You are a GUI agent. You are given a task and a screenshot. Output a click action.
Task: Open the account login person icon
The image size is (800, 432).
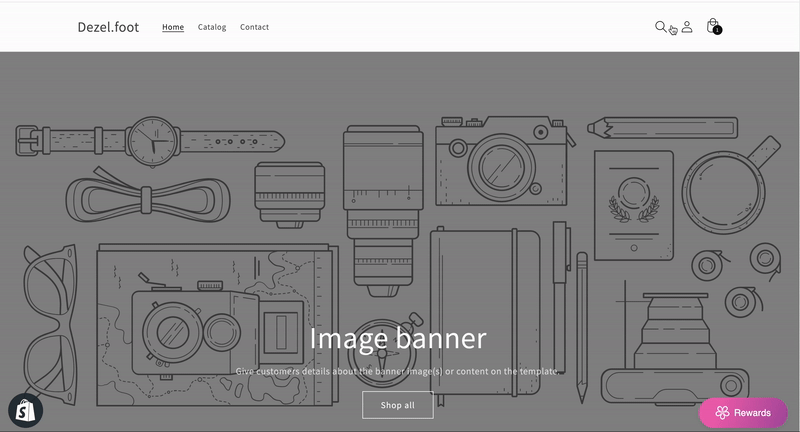point(687,27)
